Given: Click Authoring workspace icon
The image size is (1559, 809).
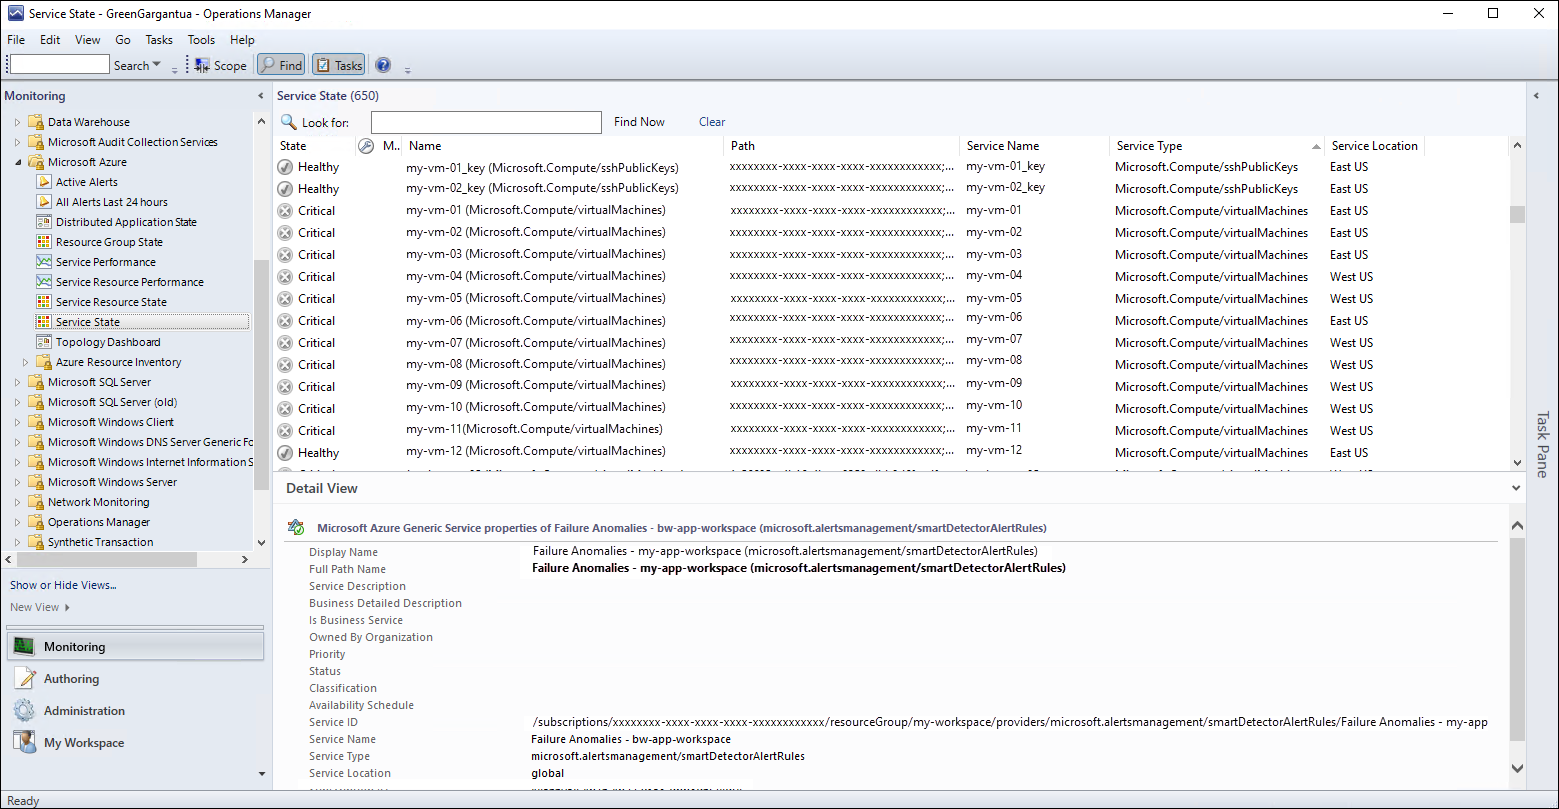Looking at the screenshot, I should 25,679.
